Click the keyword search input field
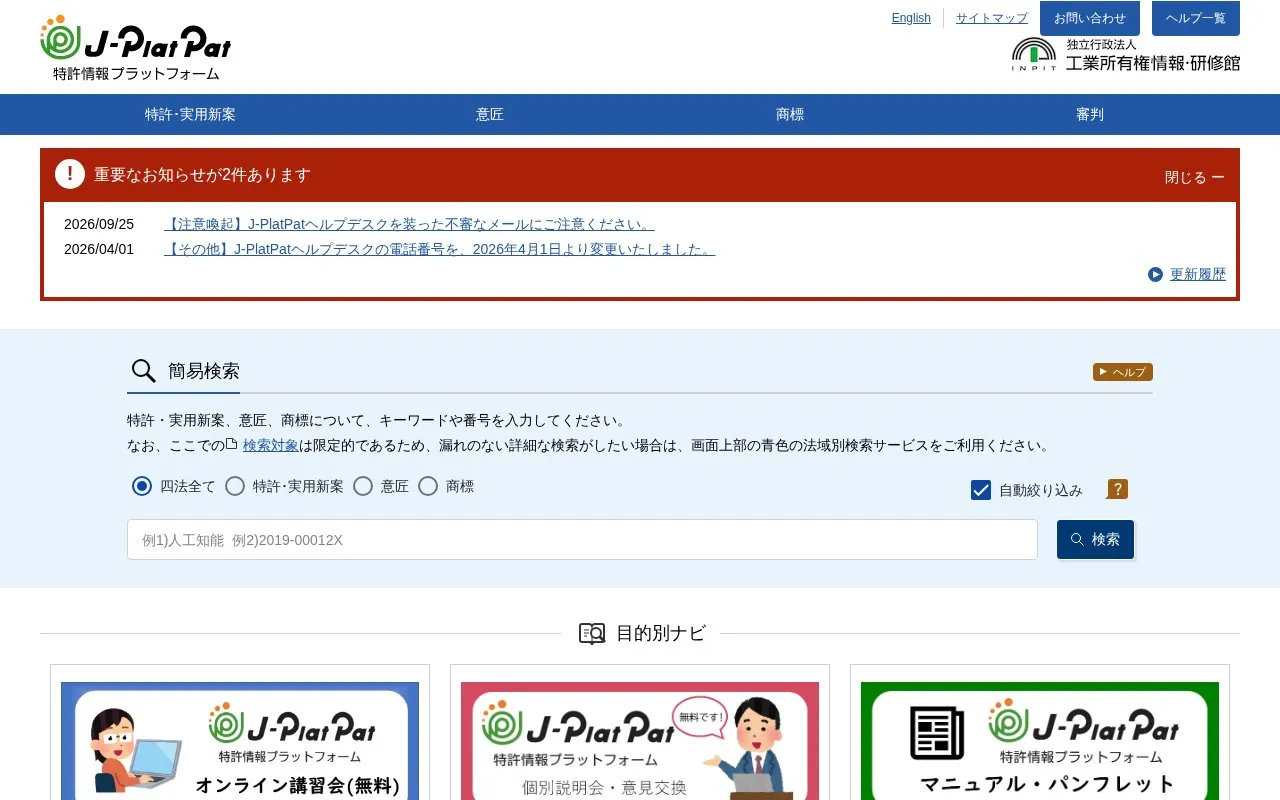Viewport: 1280px width, 800px height. coord(582,539)
